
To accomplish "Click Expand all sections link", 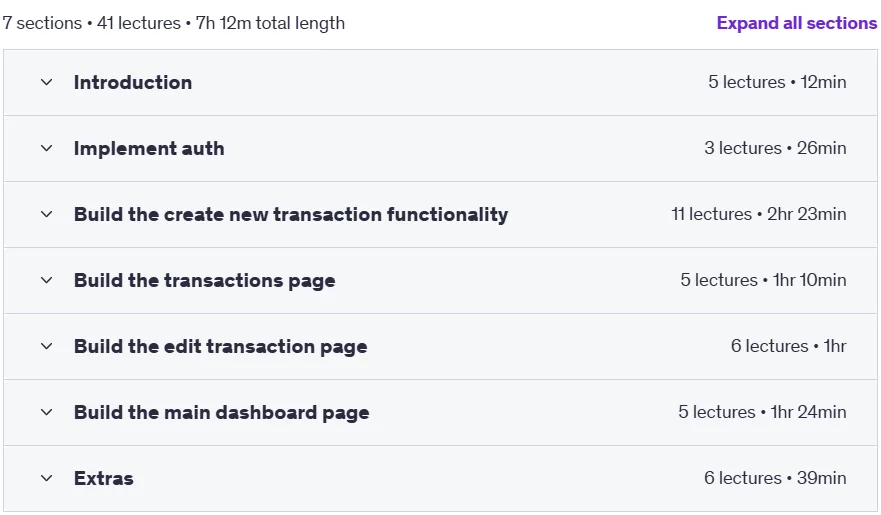I will pyautogui.click(x=797, y=23).
